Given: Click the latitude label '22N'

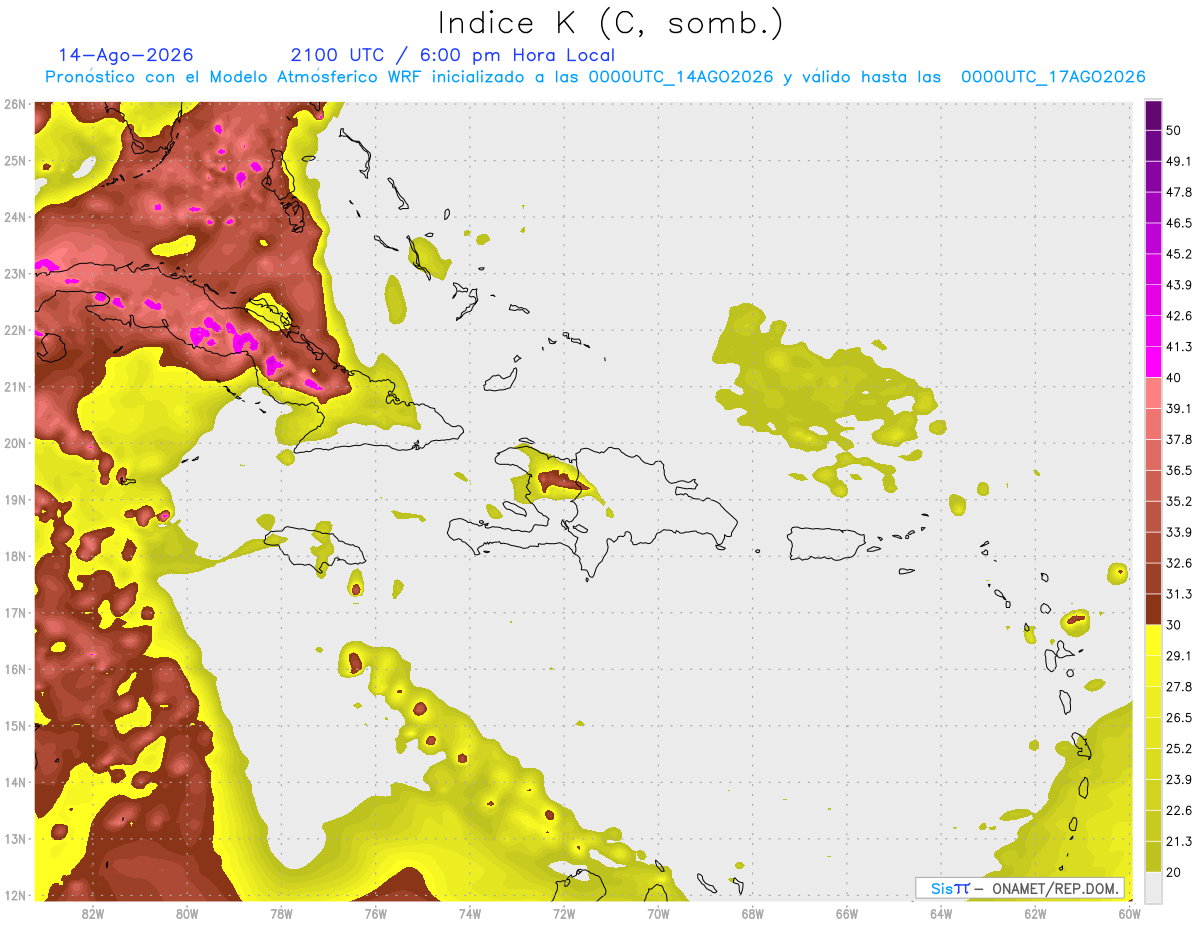Looking at the screenshot, I should (x=15, y=330).
